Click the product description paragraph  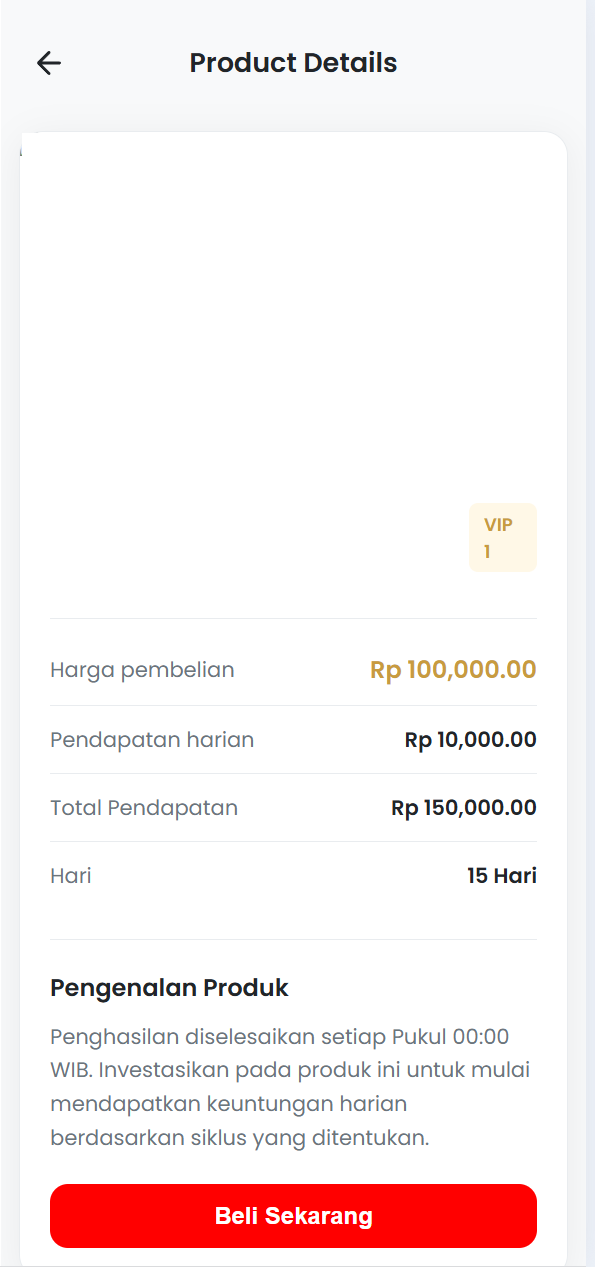290,1087
